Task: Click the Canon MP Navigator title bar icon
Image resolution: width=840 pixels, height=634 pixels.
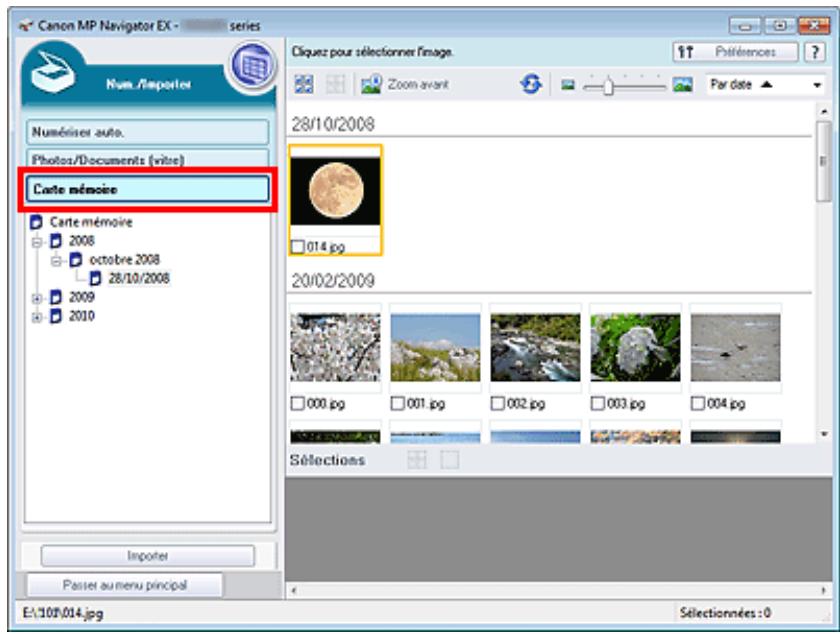Action: point(26,25)
